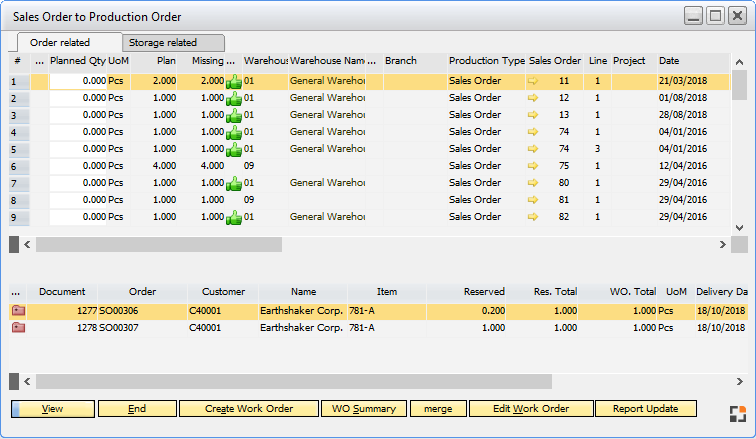Click the Production Type column header
This screenshot has width=756, height=439.
[486, 61]
